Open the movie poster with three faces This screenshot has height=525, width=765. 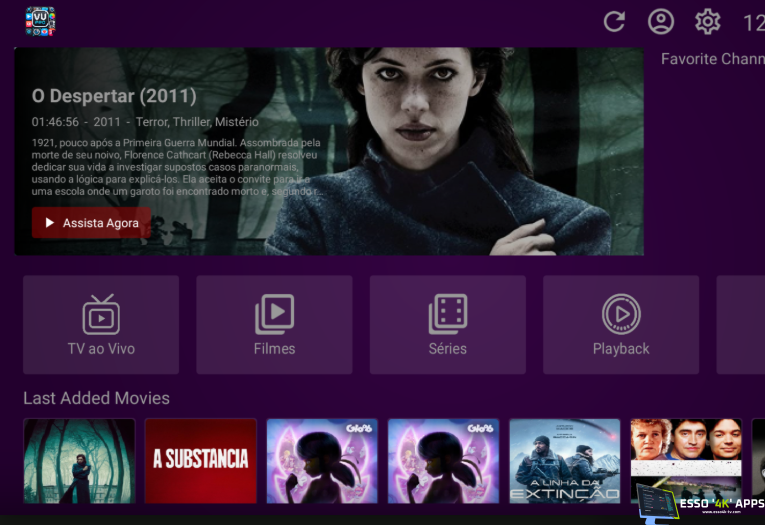pyautogui.click(x=686, y=445)
